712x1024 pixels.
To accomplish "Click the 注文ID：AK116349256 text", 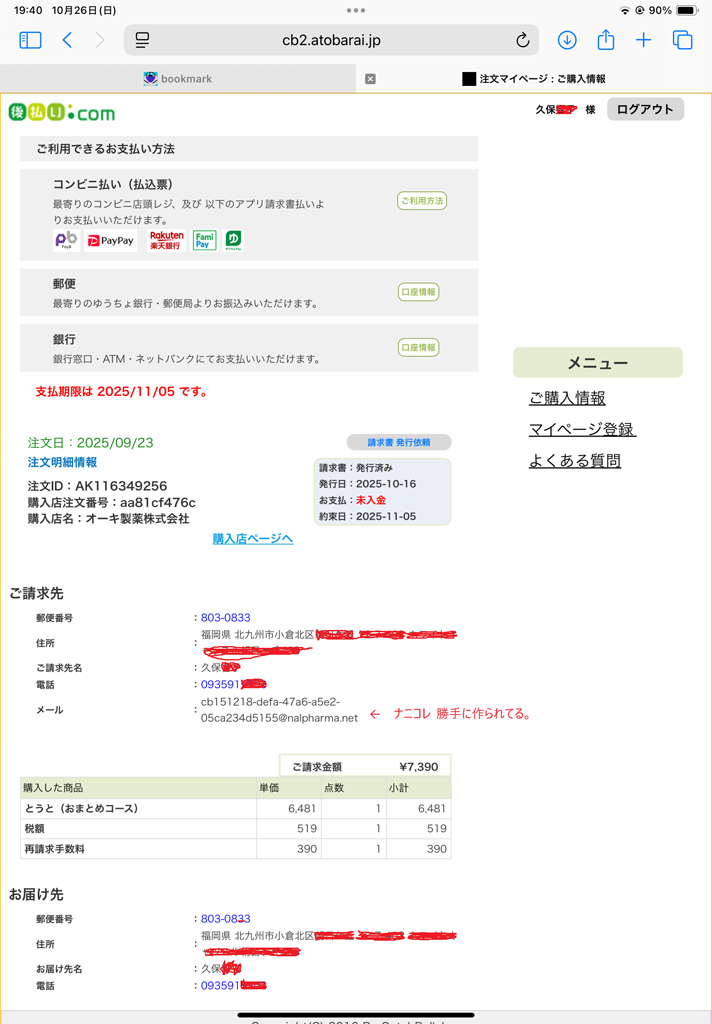I will tap(97, 486).
